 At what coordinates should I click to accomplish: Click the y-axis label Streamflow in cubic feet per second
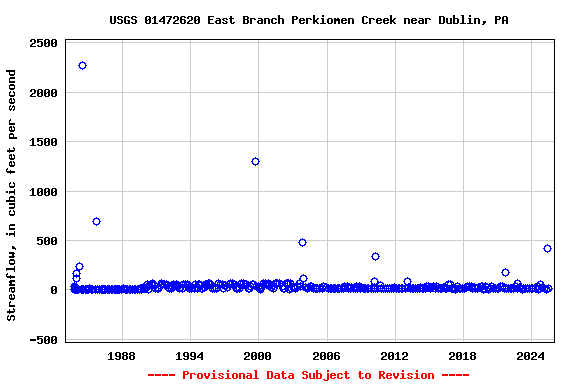click(11, 195)
